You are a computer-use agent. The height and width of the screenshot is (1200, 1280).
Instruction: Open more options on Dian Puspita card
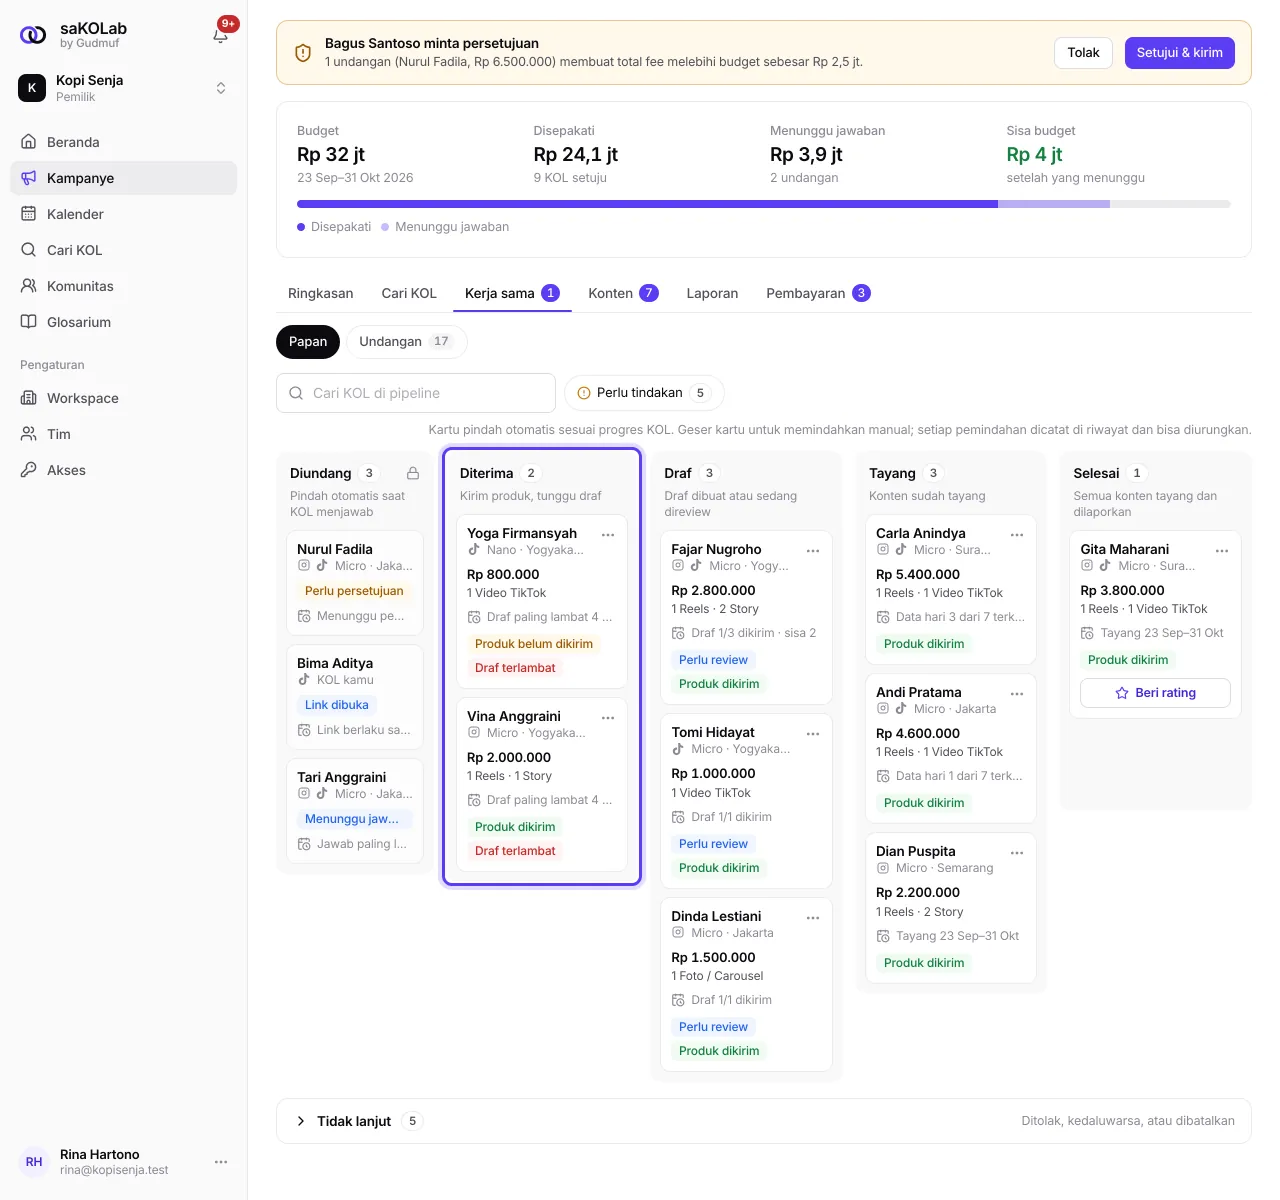coord(1017,853)
